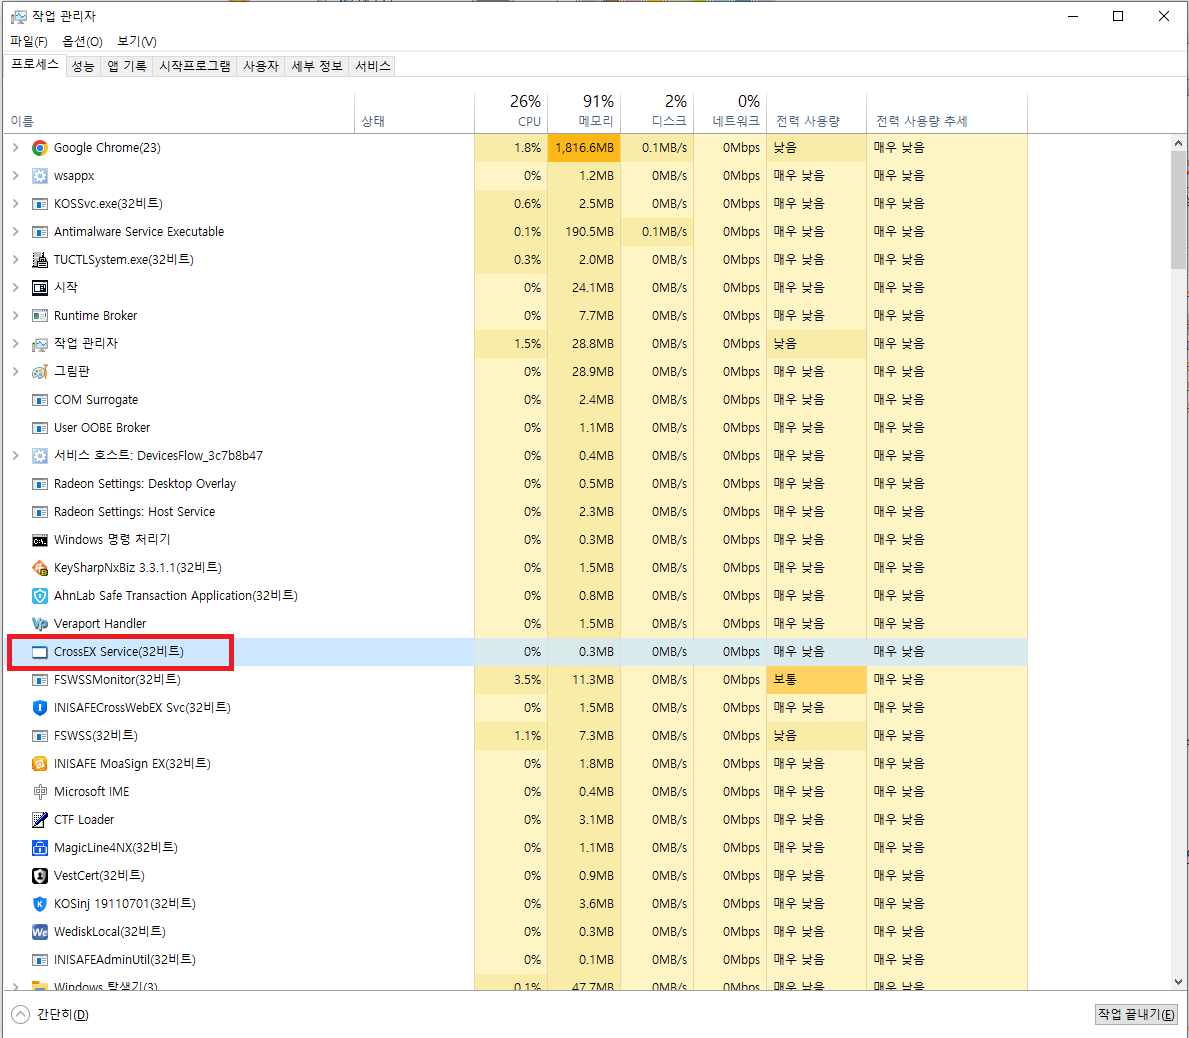Click the Antimalware Service Executable icon
The height and width of the screenshot is (1038, 1189).
click(x=39, y=232)
